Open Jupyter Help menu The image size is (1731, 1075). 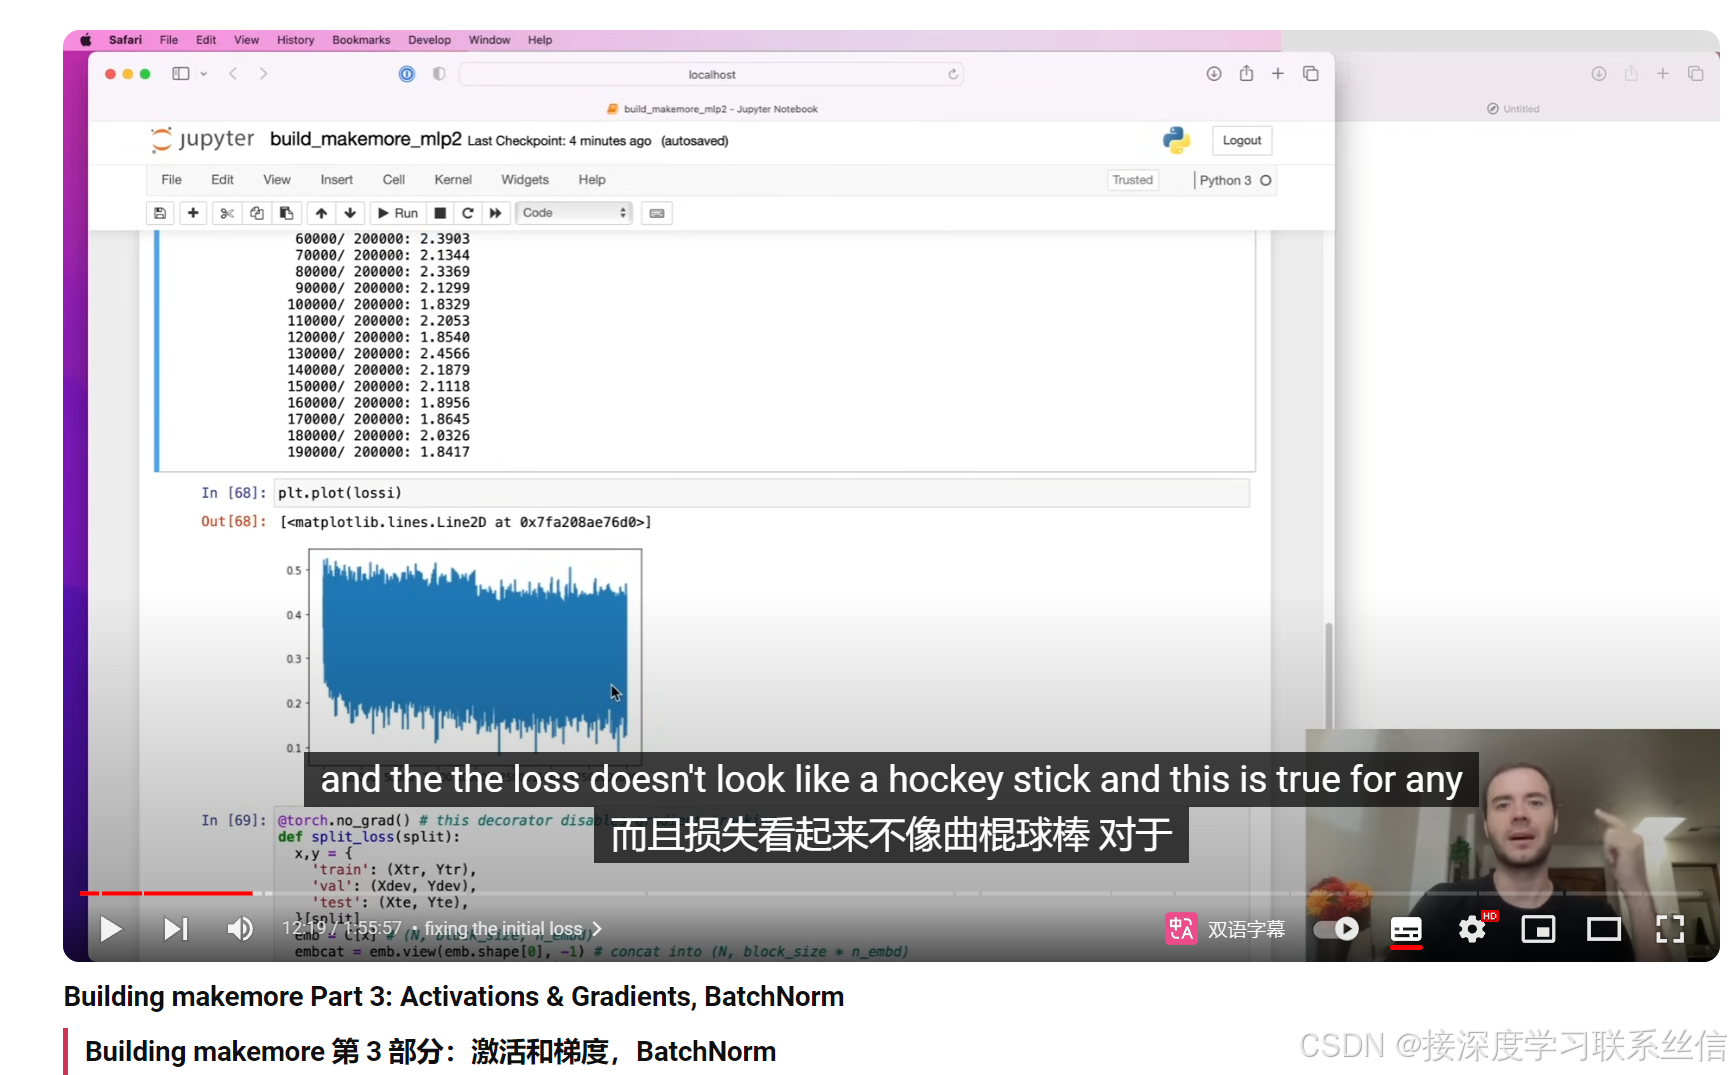click(x=592, y=180)
